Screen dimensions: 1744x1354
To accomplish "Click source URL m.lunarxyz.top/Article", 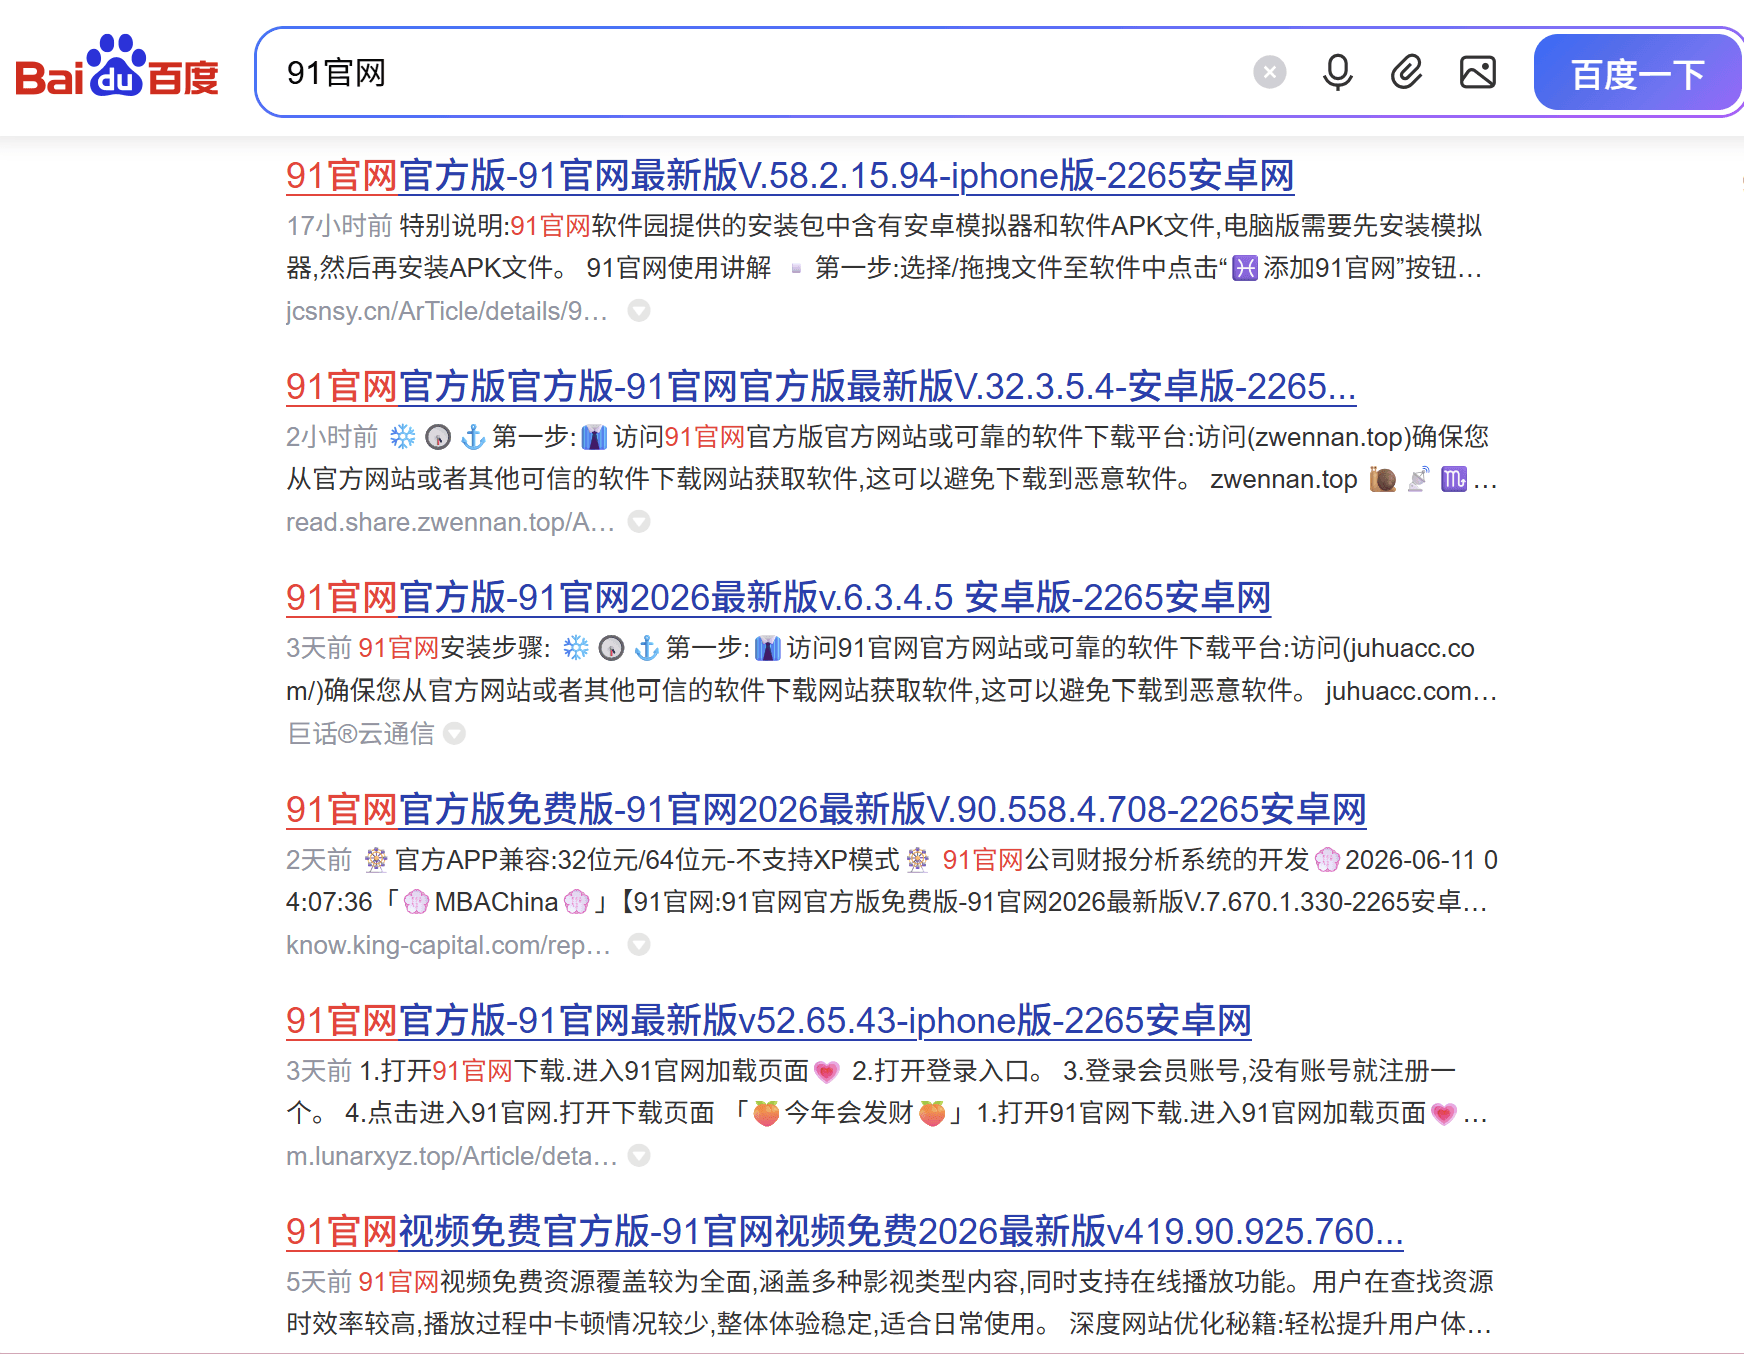I will coord(452,1156).
